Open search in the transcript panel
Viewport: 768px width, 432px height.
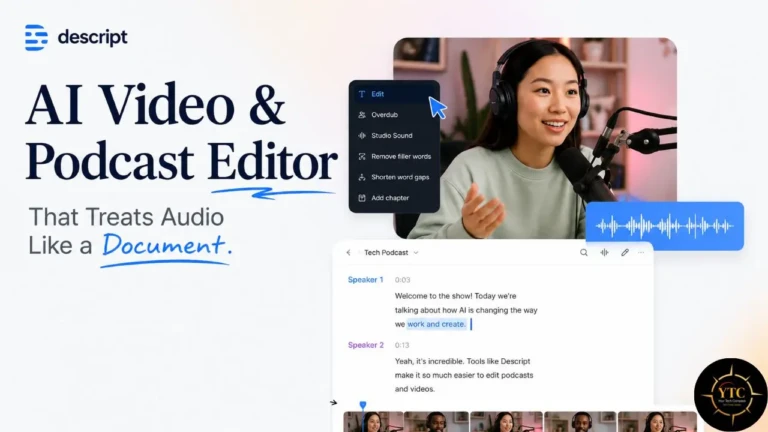[x=583, y=253]
